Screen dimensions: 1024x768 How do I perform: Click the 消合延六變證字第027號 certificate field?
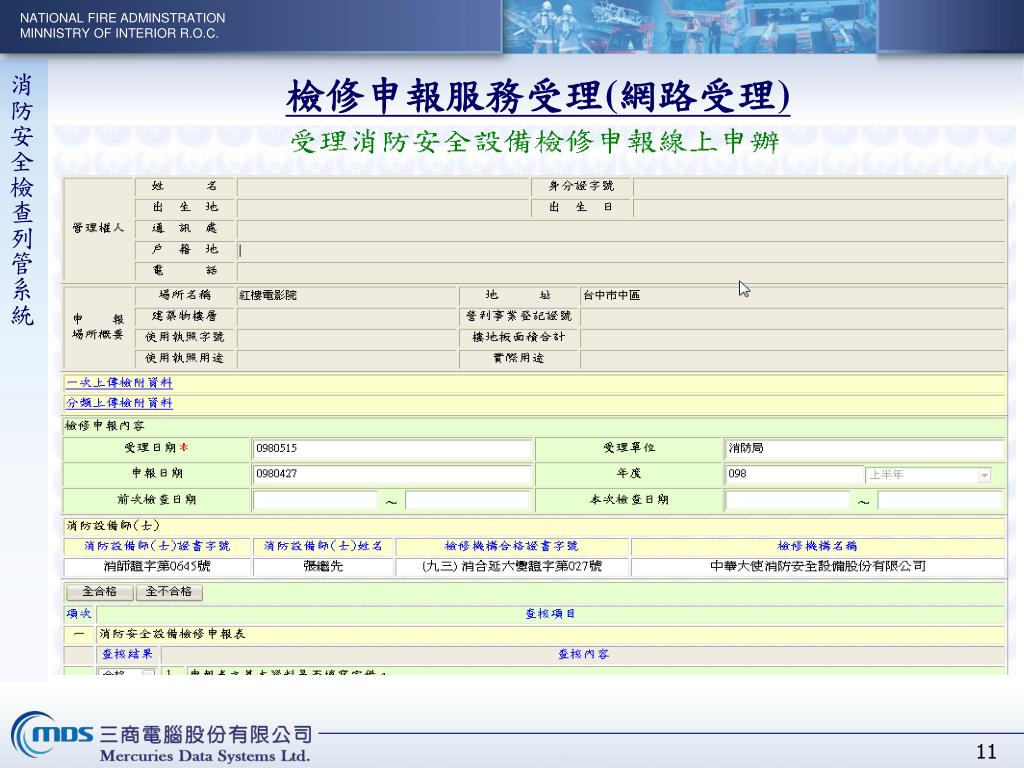coord(512,566)
